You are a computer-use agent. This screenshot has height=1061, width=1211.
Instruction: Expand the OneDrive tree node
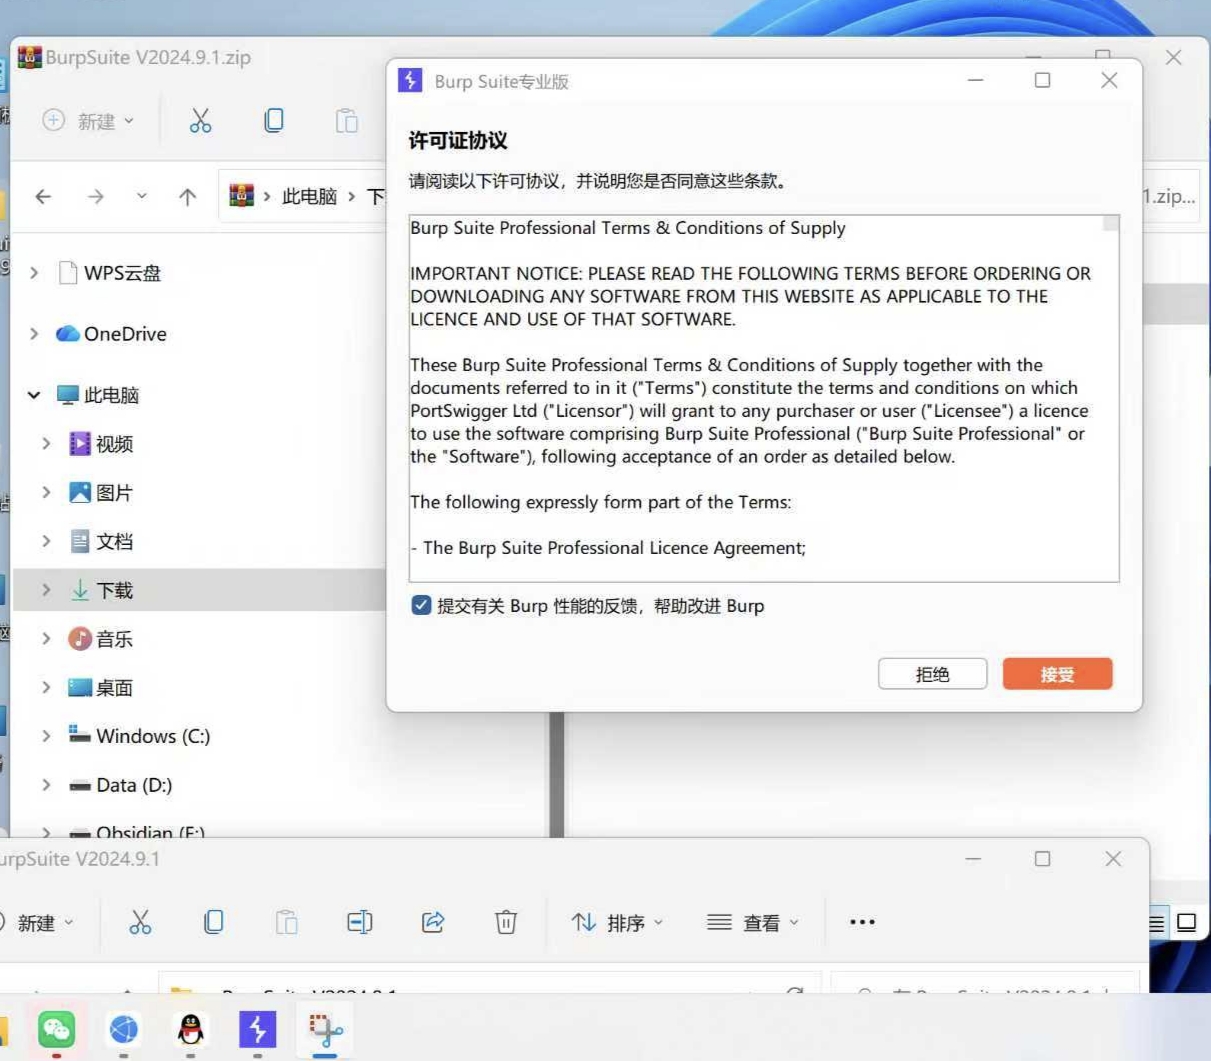[x=34, y=334]
